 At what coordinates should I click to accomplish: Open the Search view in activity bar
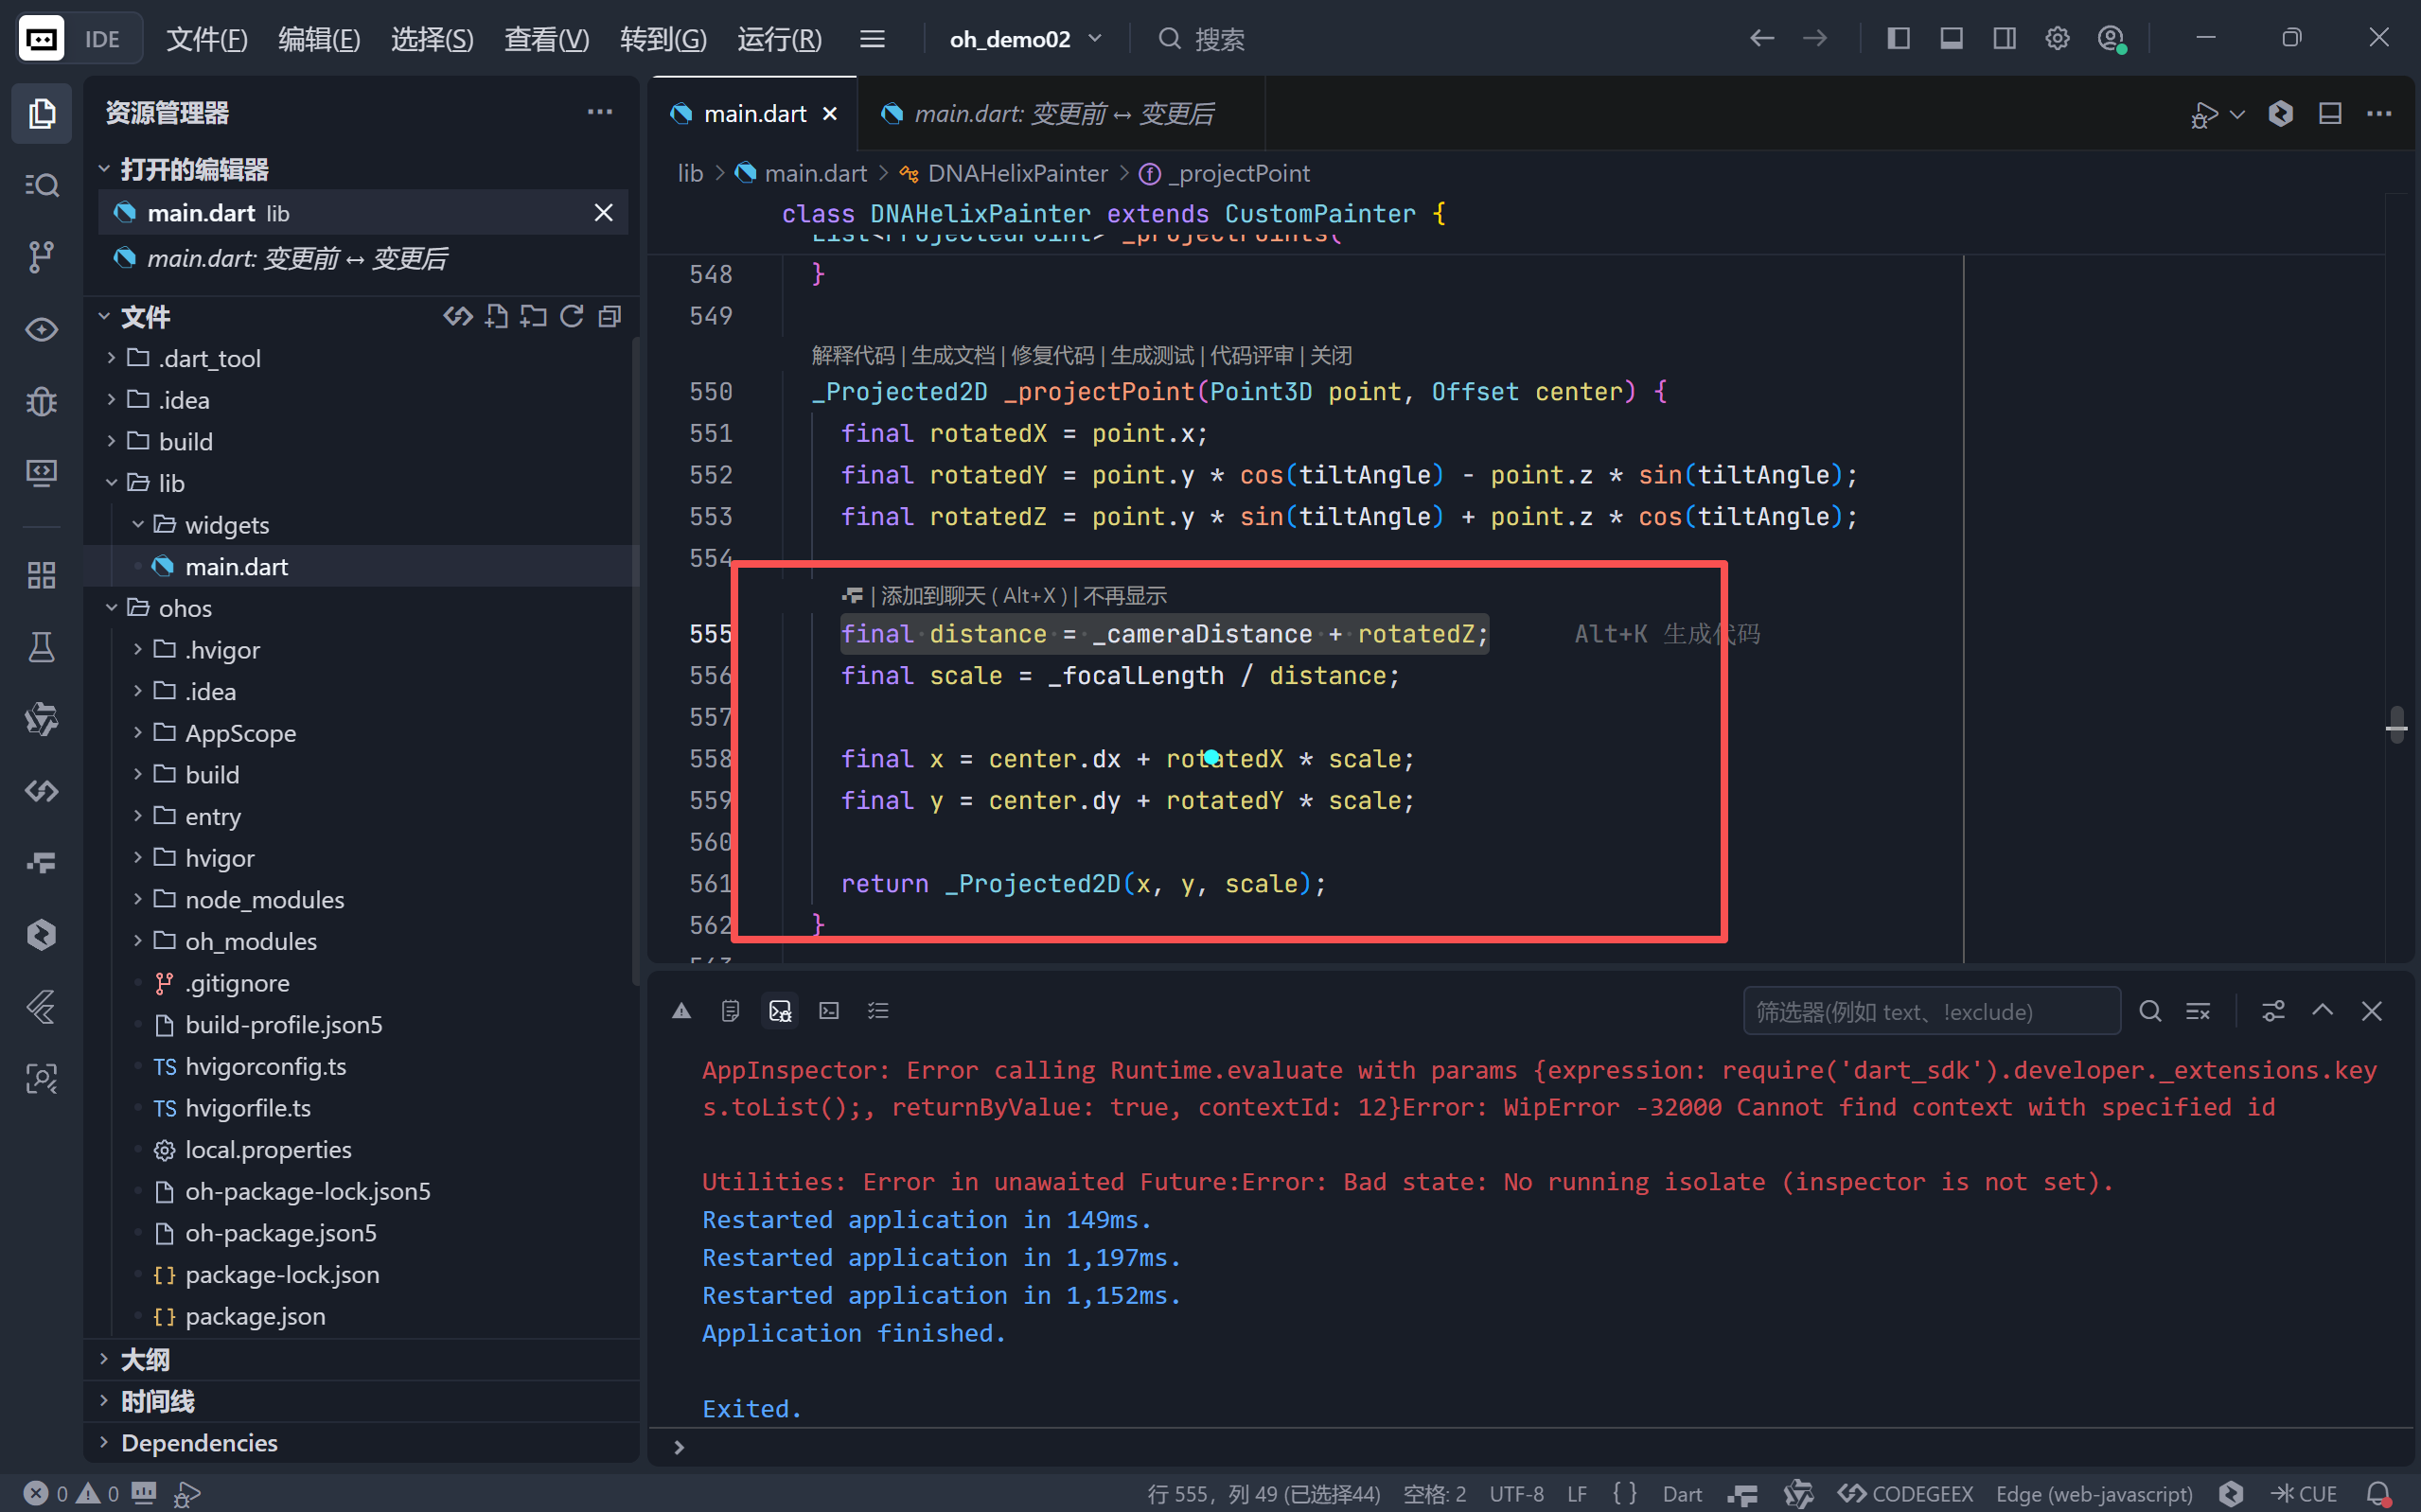[x=41, y=185]
